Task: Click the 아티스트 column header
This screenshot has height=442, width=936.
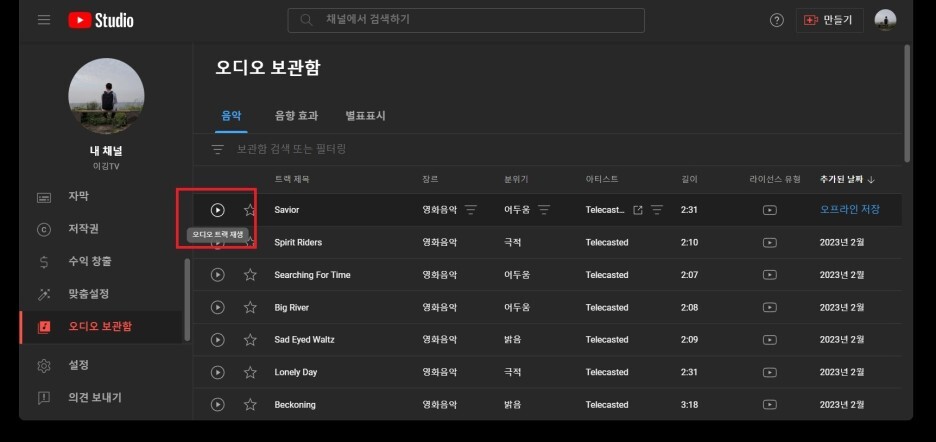Action: 602,179
